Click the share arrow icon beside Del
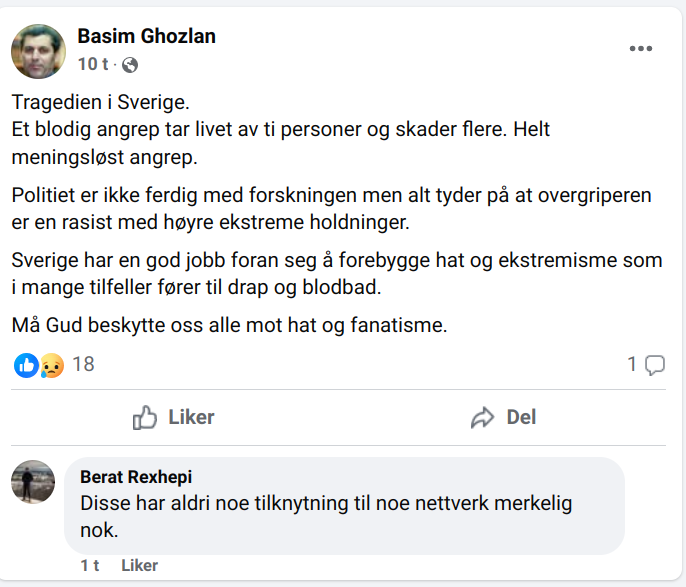The width and height of the screenshot is (686, 587). (483, 418)
